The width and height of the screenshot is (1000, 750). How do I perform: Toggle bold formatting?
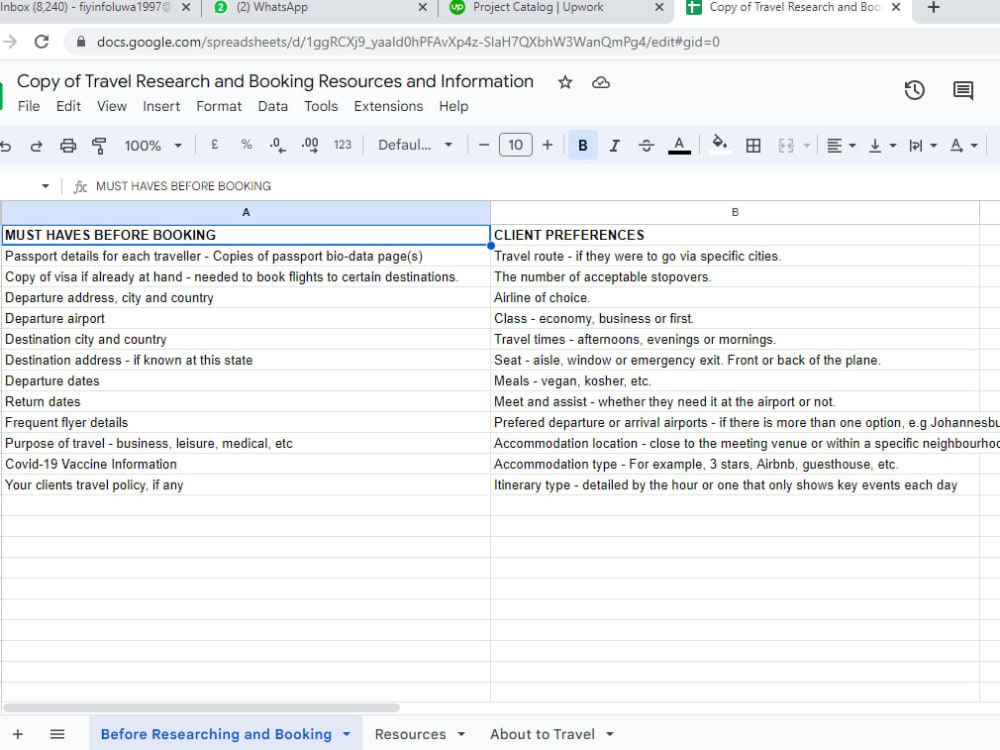pyautogui.click(x=582, y=145)
